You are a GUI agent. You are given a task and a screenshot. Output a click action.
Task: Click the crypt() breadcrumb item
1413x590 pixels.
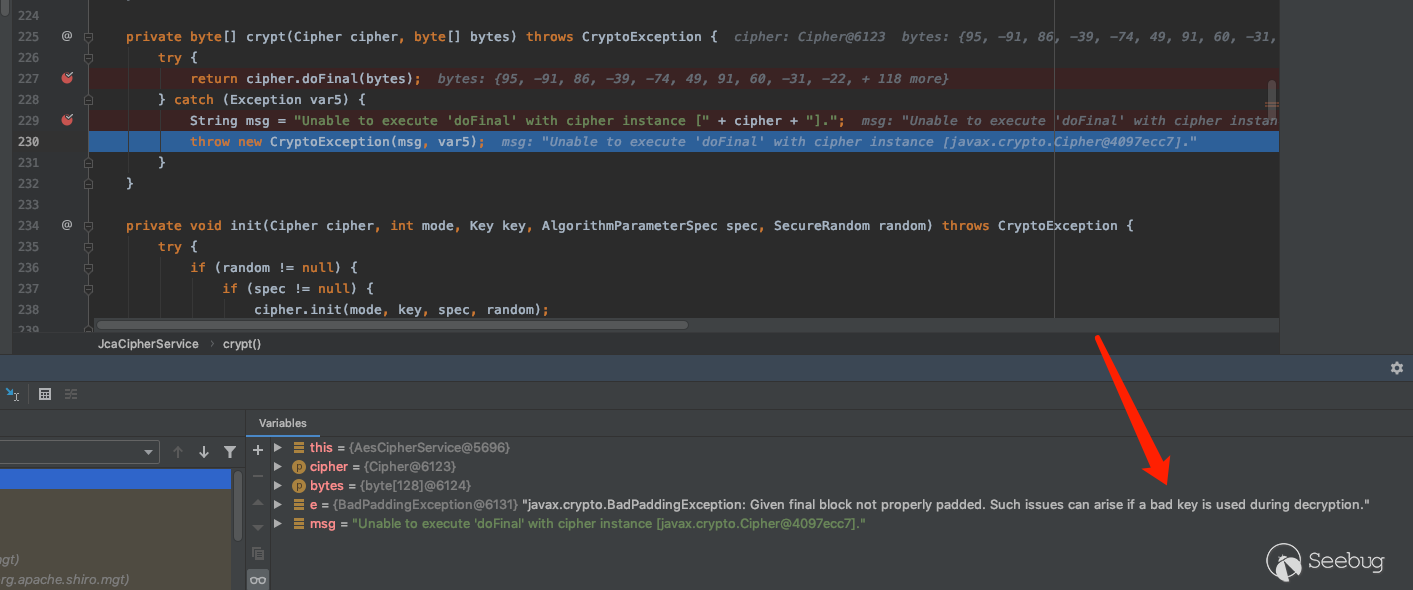(242, 344)
